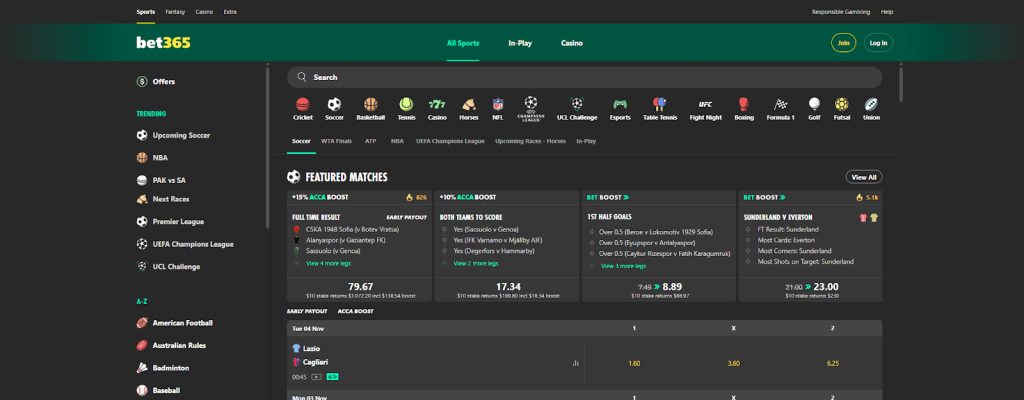Click the live stream icon under Cagliari
Viewport: 1024px width, 400px height.
click(317, 376)
